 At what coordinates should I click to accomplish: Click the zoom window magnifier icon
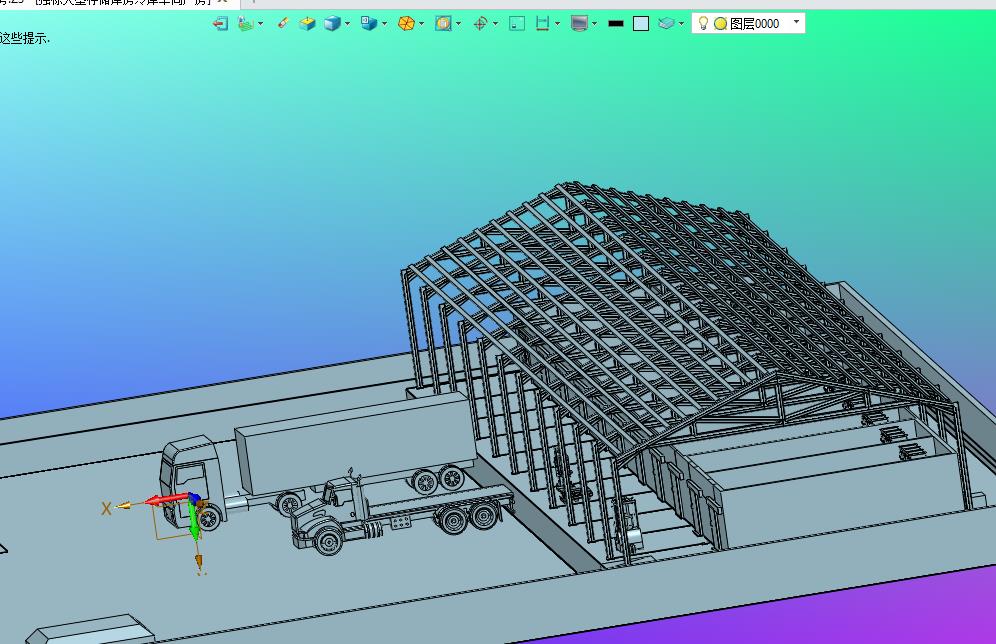click(x=443, y=24)
